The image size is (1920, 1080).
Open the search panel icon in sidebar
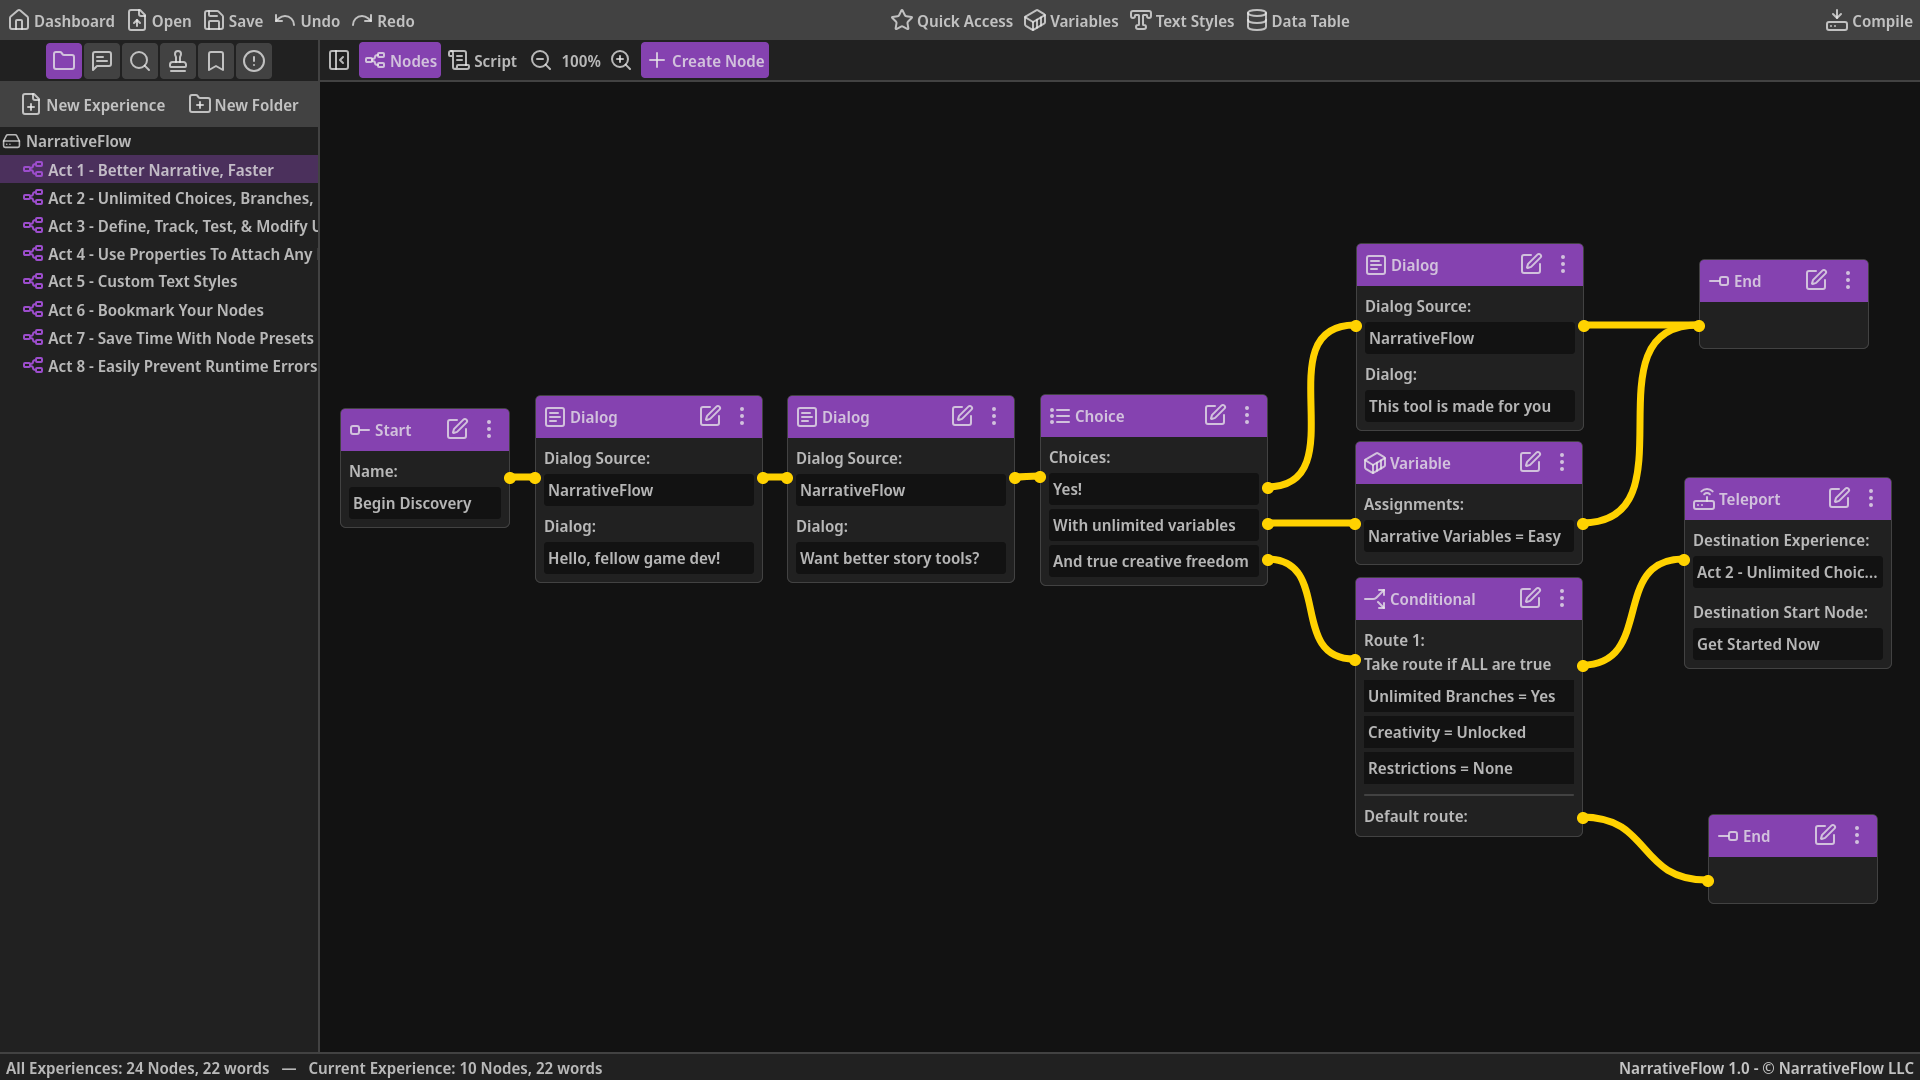[x=139, y=61]
